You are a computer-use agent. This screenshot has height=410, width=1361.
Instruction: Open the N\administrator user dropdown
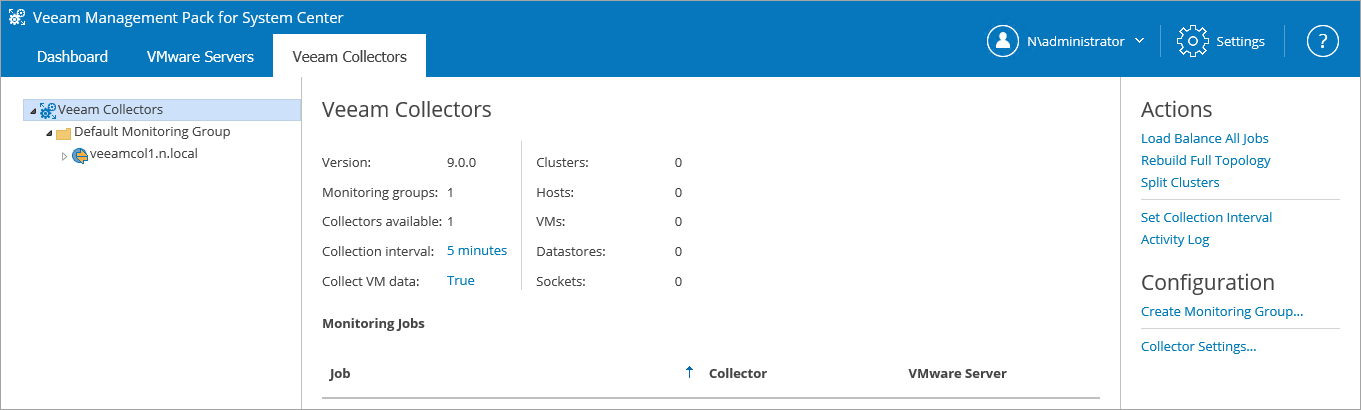pyautogui.click(x=1139, y=41)
